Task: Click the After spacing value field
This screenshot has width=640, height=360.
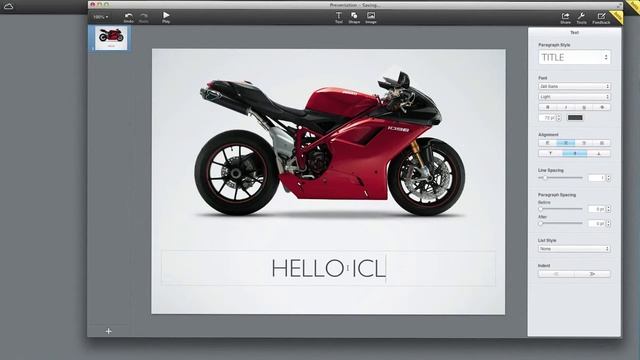Action: coord(597,224)
